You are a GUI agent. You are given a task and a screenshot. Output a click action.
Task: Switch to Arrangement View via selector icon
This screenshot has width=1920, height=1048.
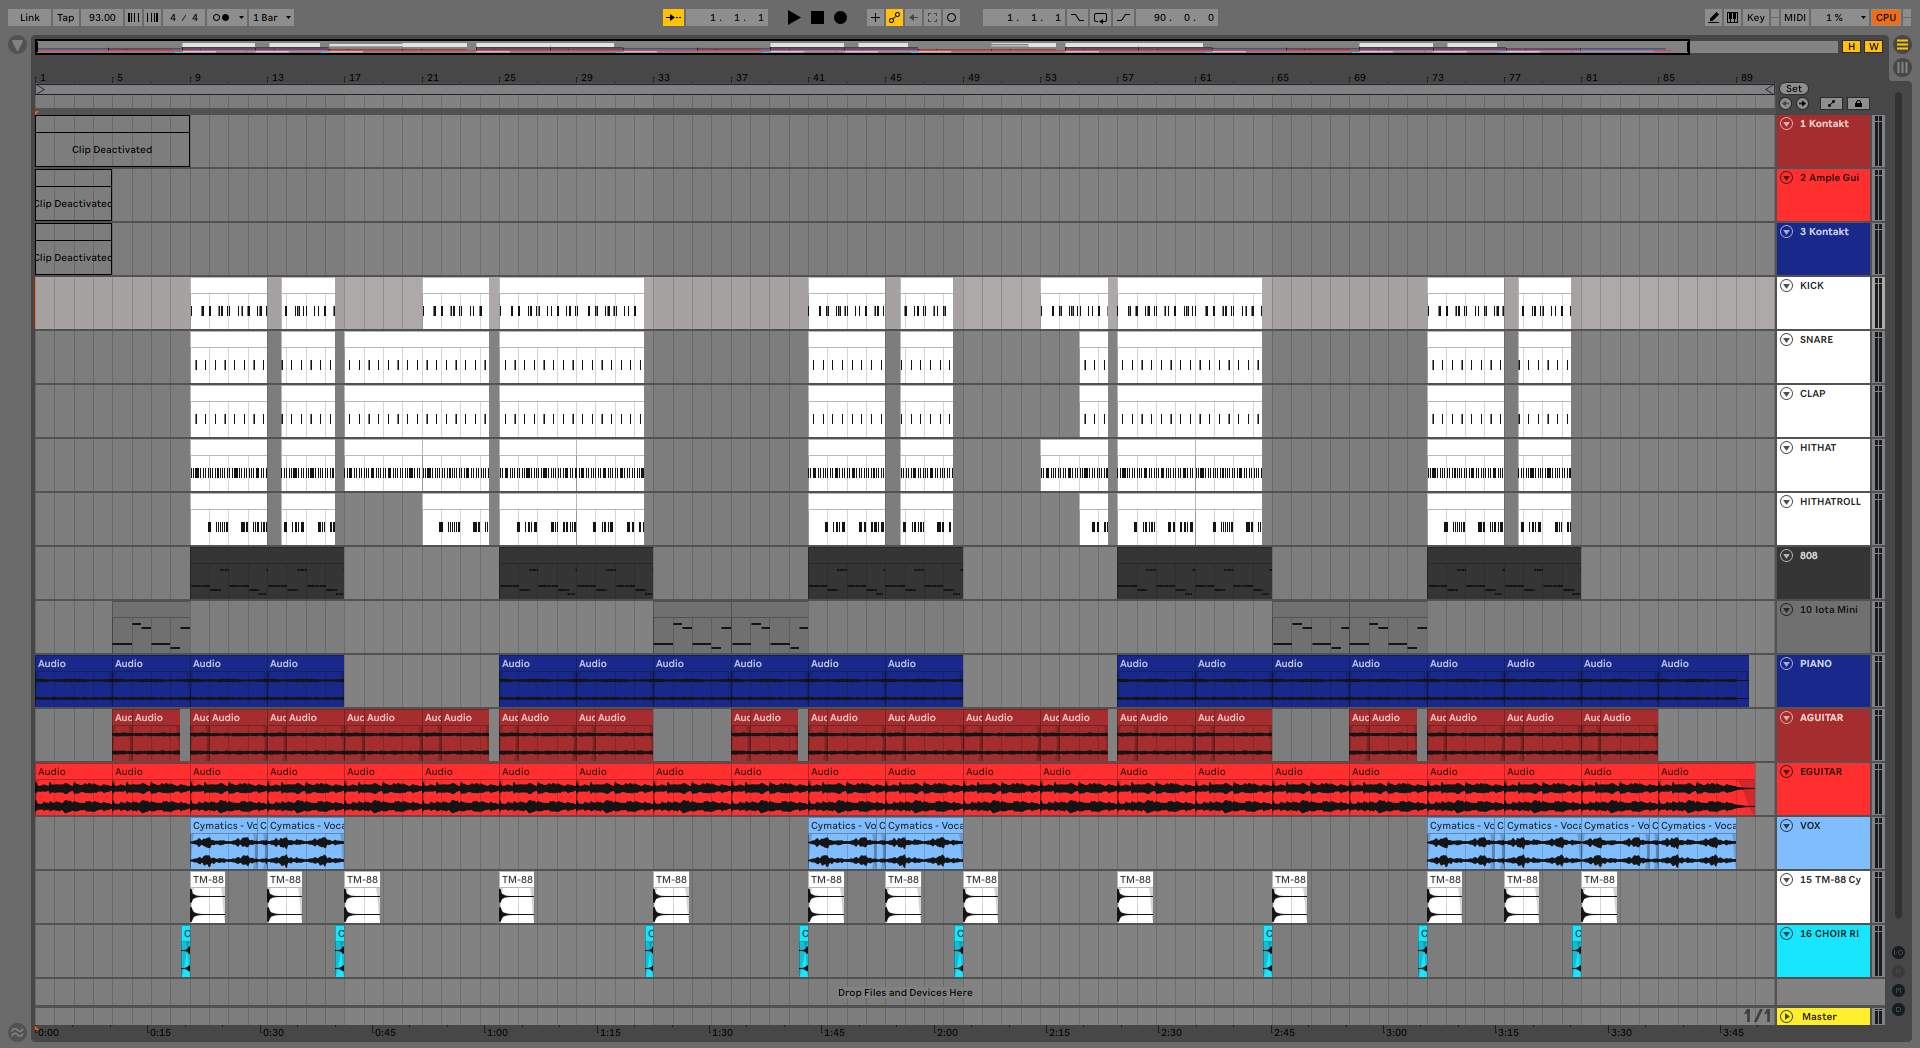pyautogui.click(x=1902, y=45)
